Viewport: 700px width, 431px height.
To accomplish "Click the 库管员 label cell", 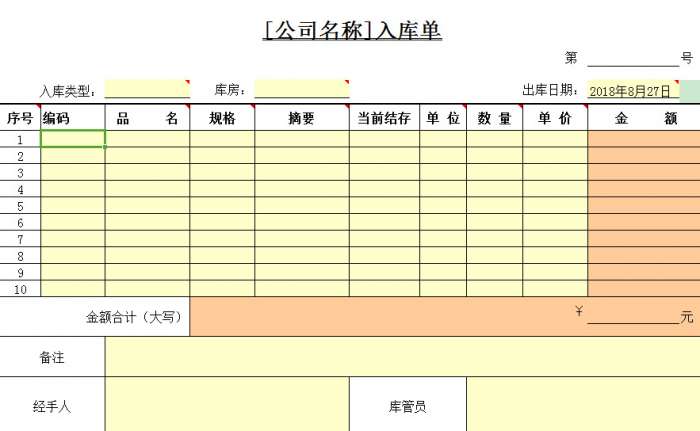I will pyautogui.click(x=408, y=404).
